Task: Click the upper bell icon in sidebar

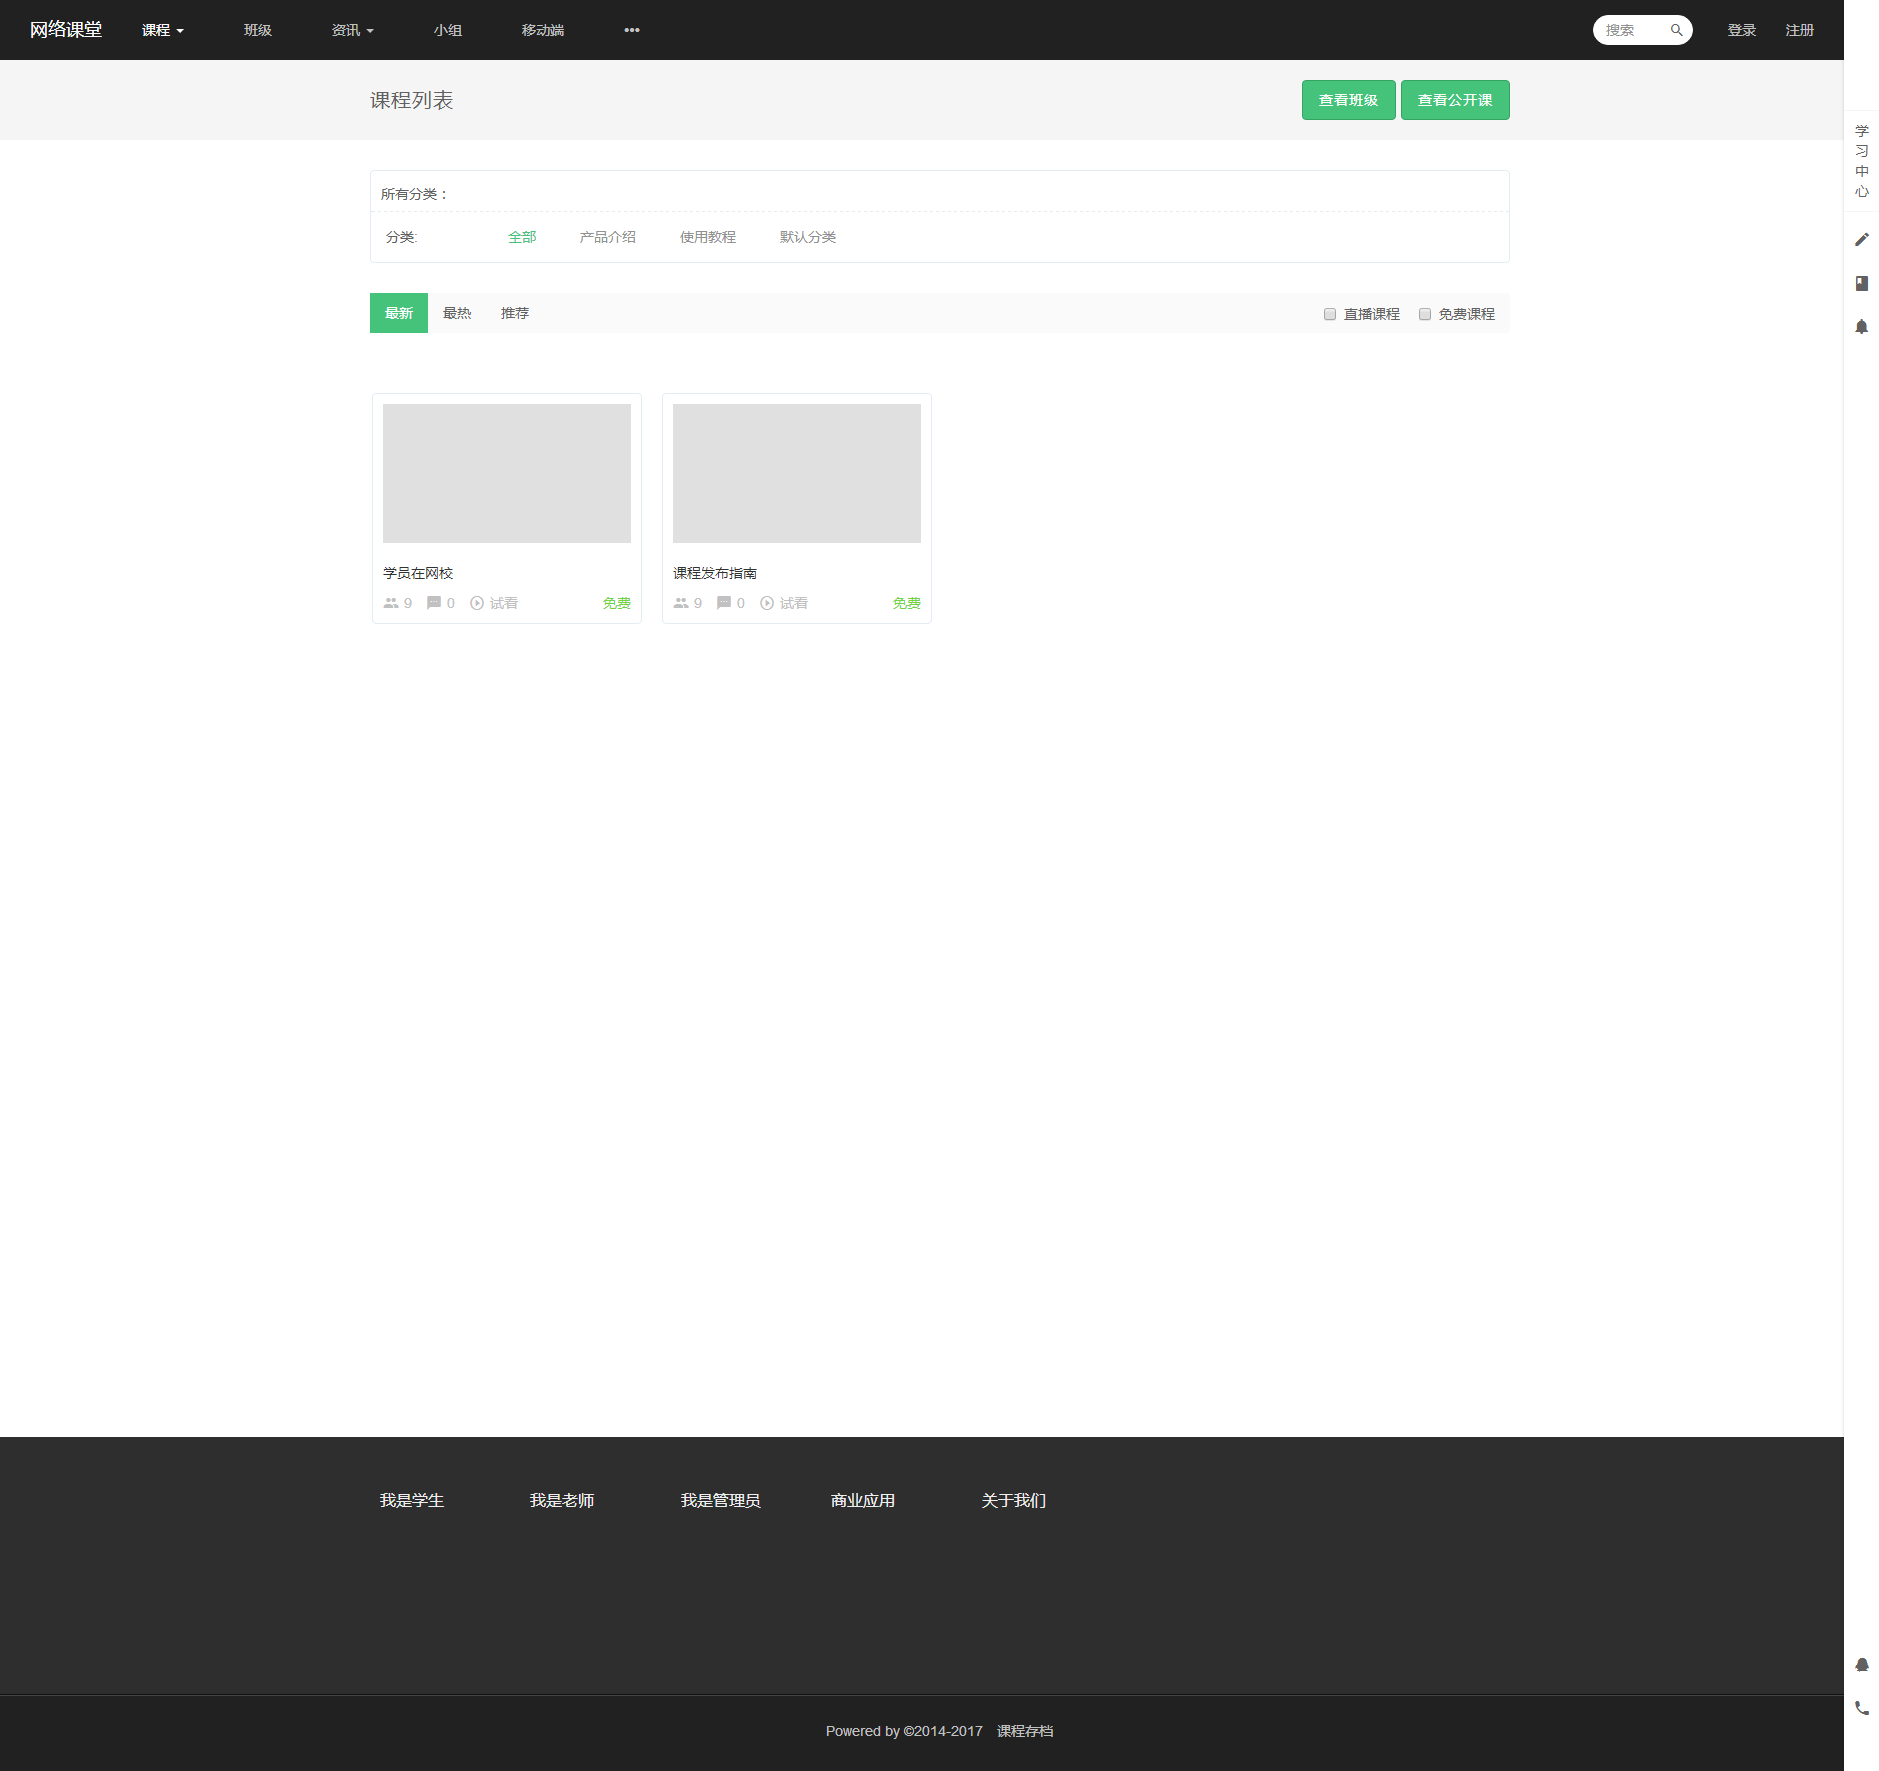Action: [x=1861, y=327]
